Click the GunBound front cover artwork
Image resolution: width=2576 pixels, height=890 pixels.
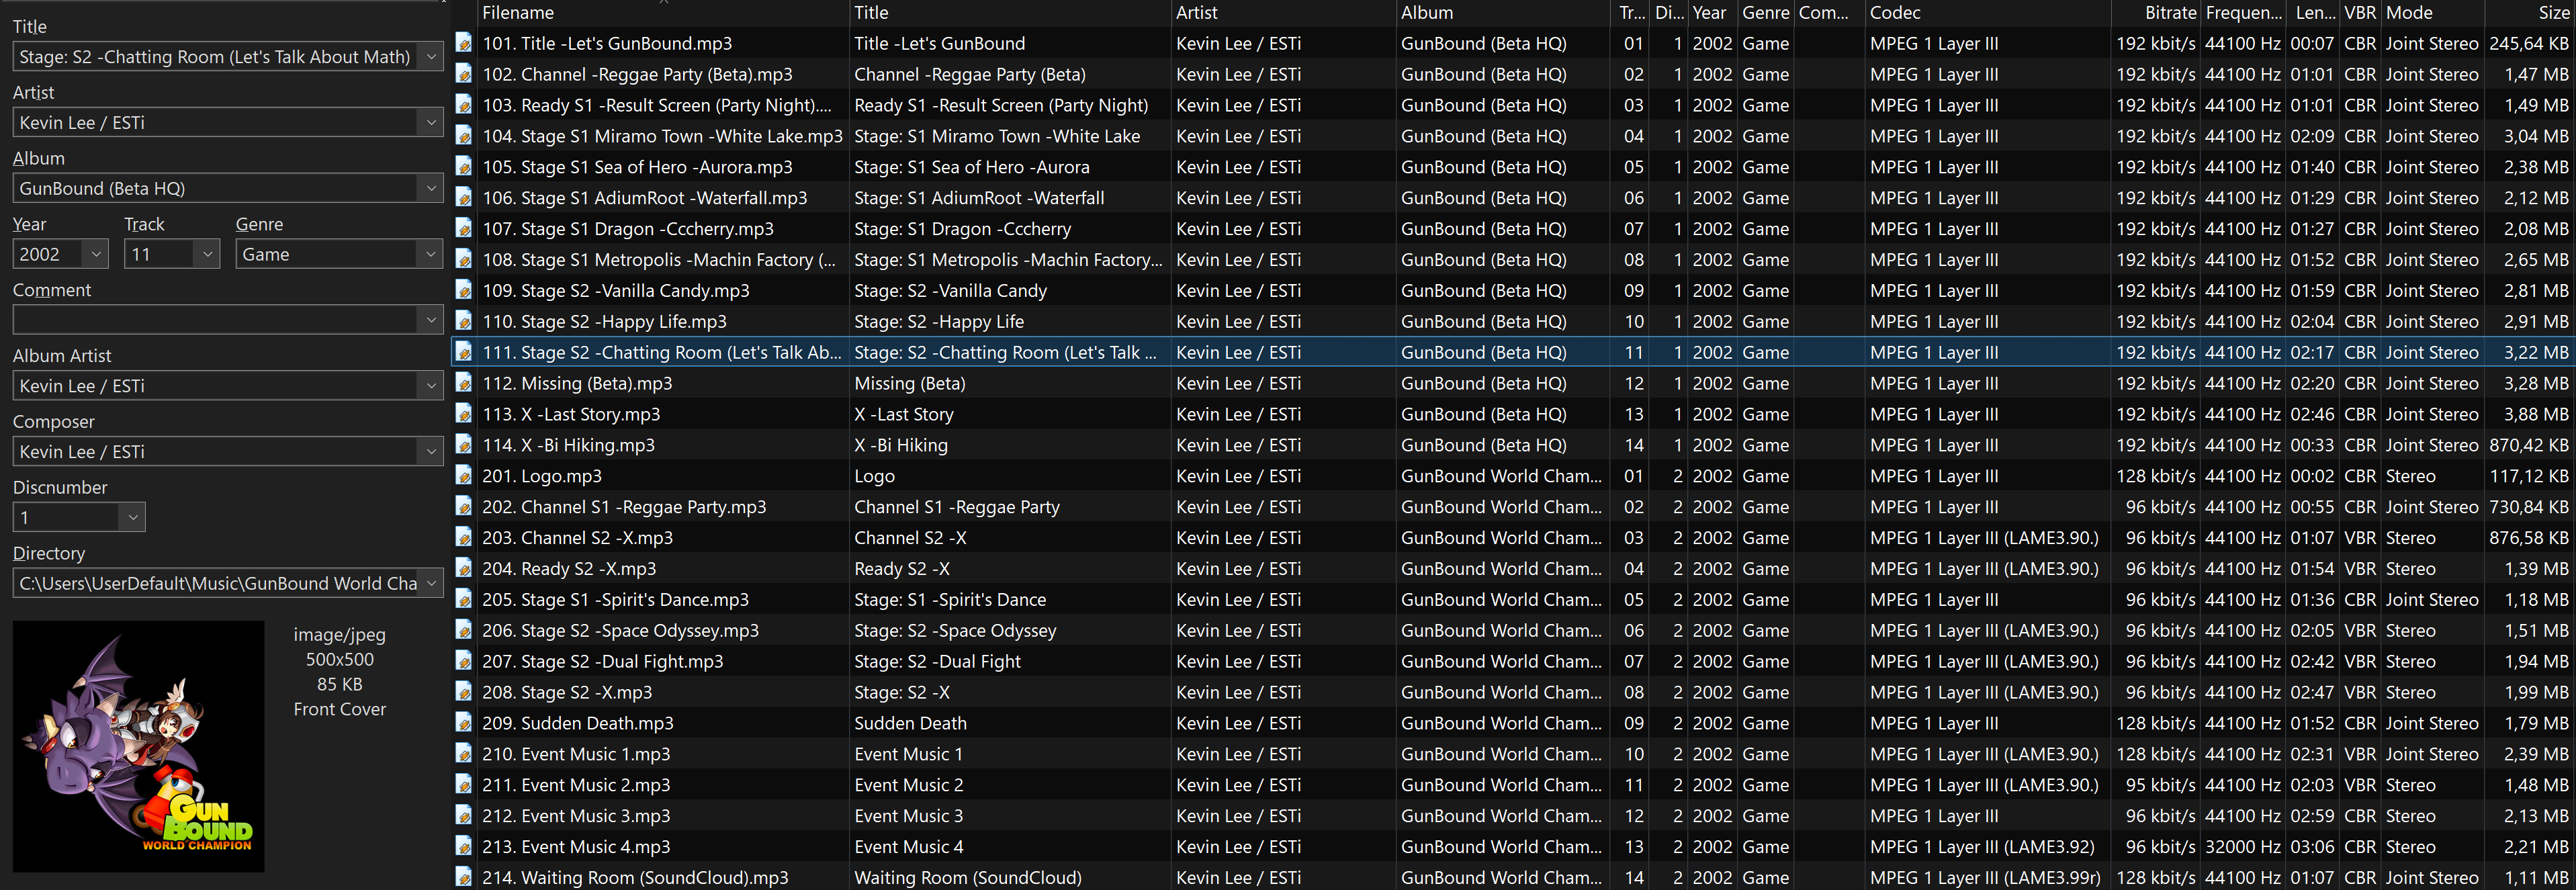point(139,746)
